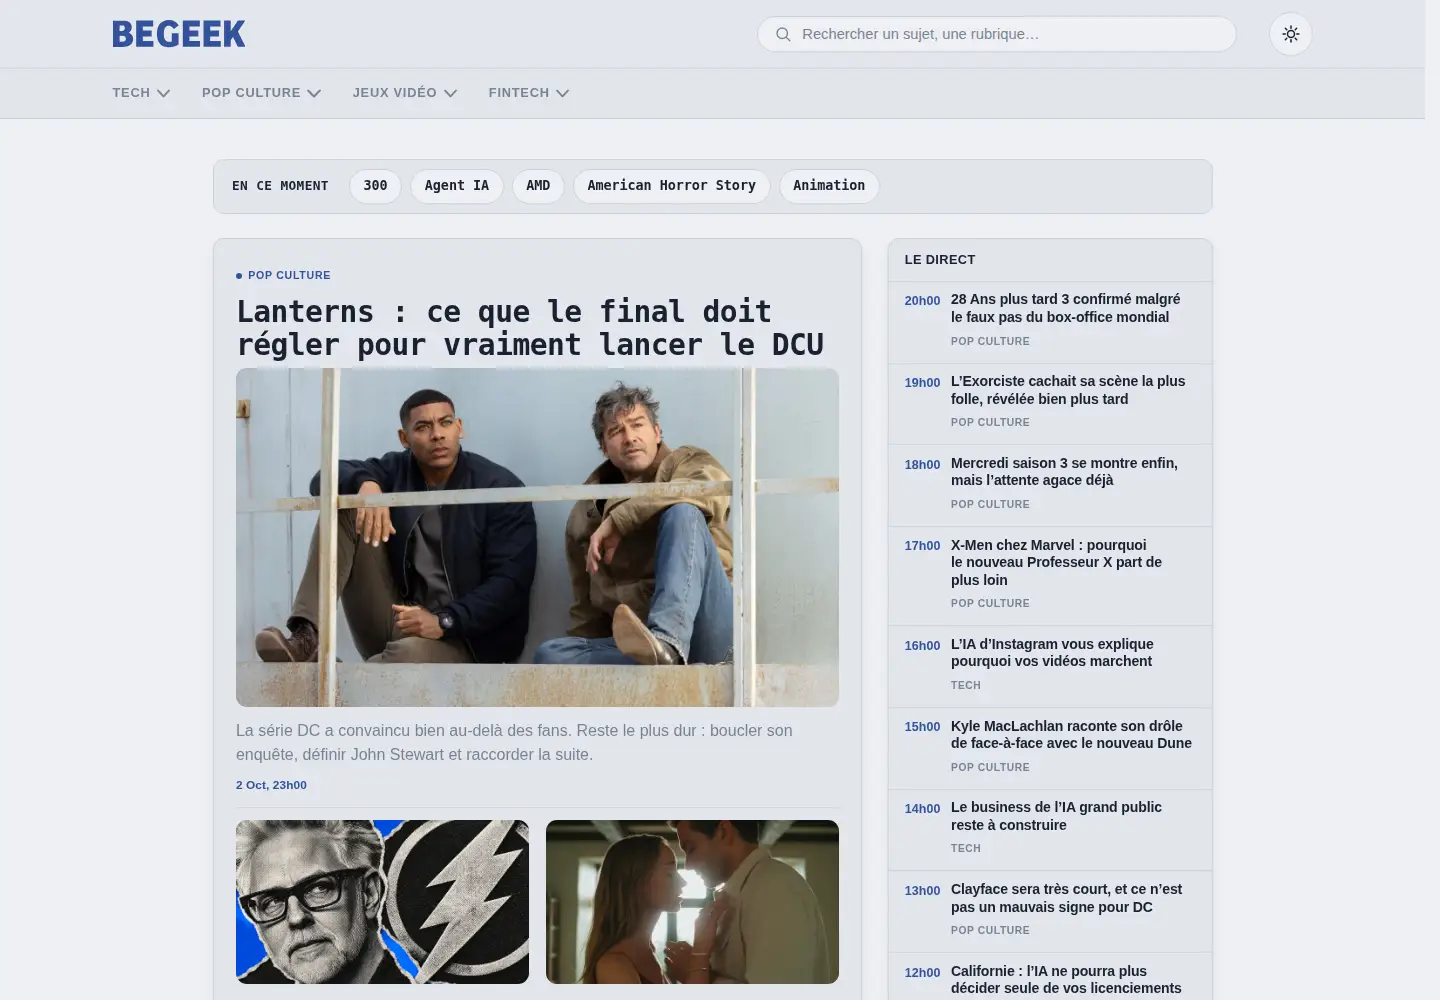The height and width of the screenshot is (1000, 1440).
Task: Click the '2 Oct, 23h00' article date
Action: 271,785
